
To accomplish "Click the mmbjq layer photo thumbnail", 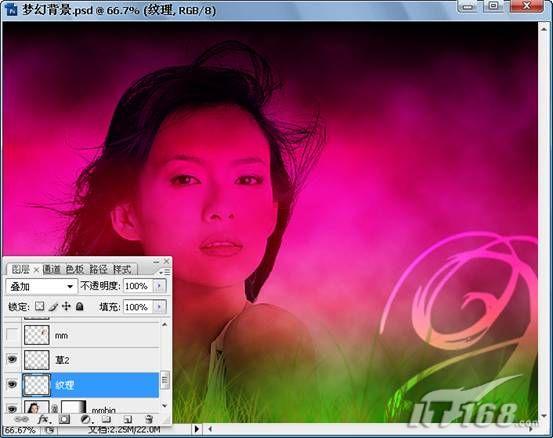I will [x=37, y=407].
